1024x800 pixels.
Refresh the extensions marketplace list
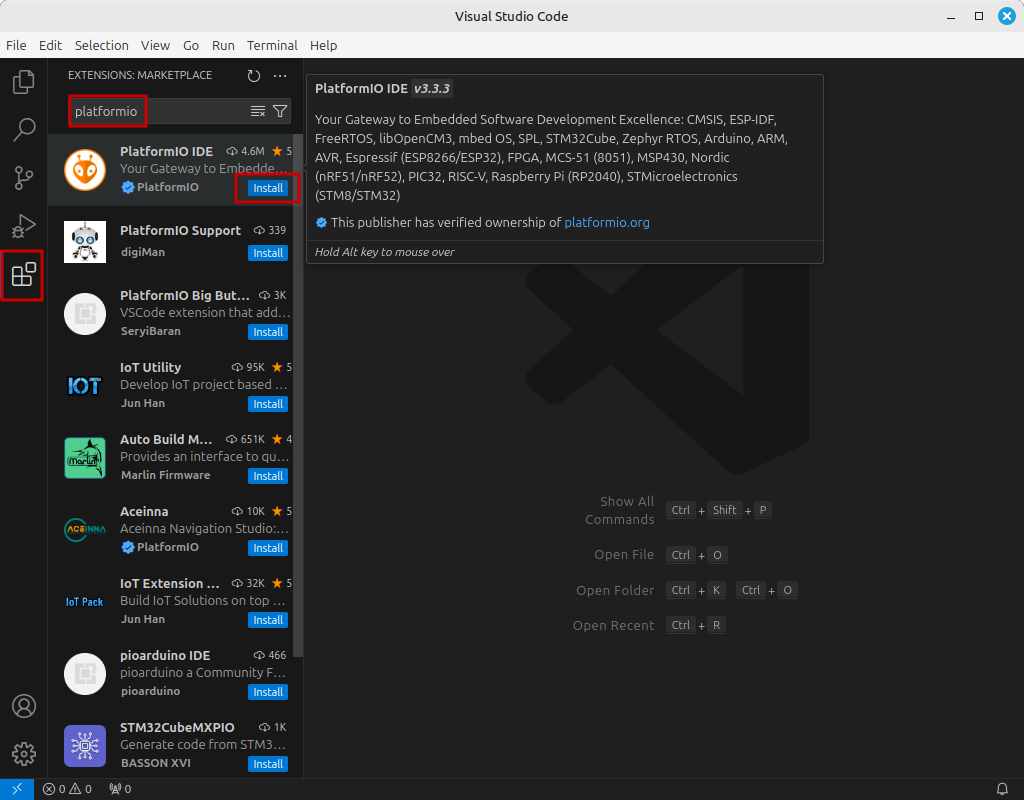coord(254,76)
